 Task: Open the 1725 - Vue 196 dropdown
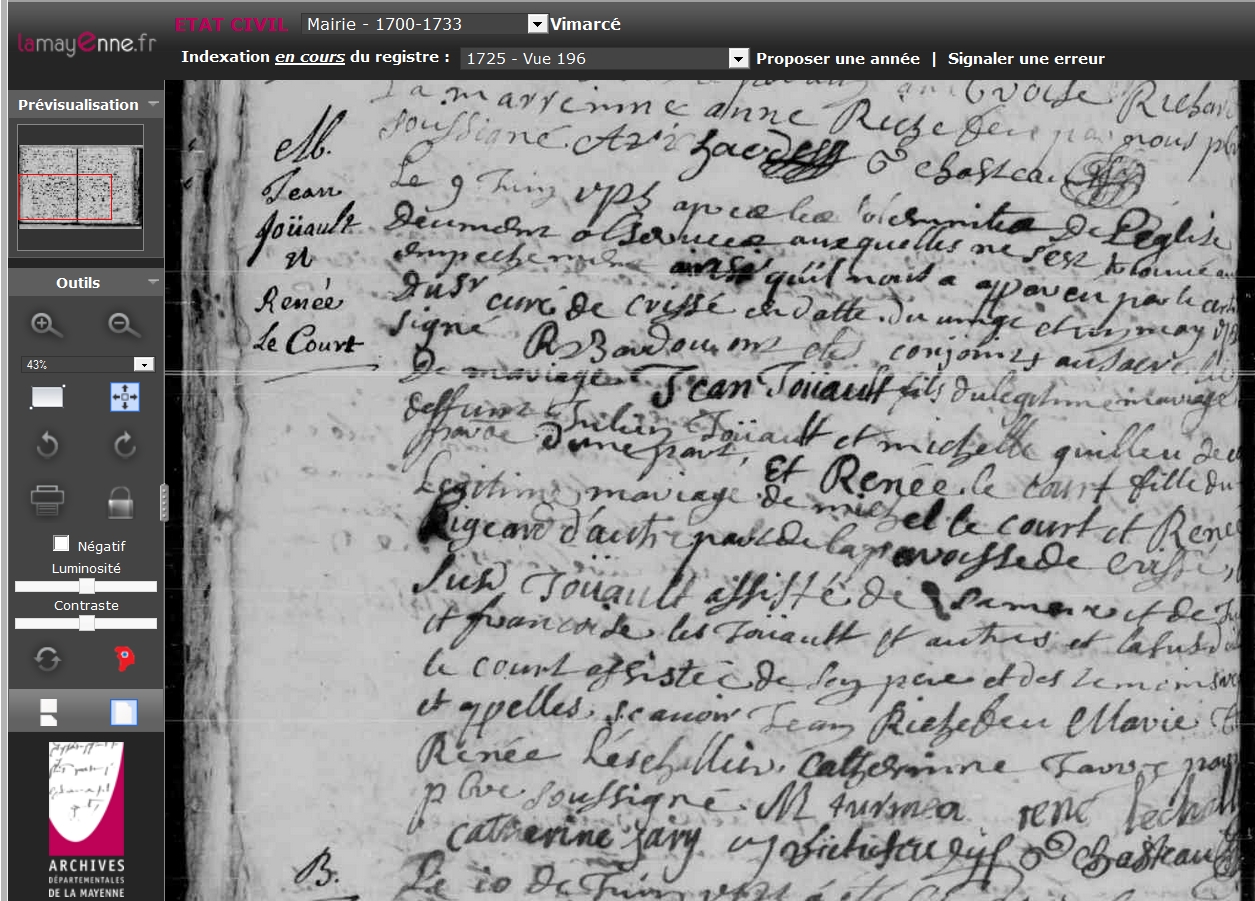click(738, 59)
